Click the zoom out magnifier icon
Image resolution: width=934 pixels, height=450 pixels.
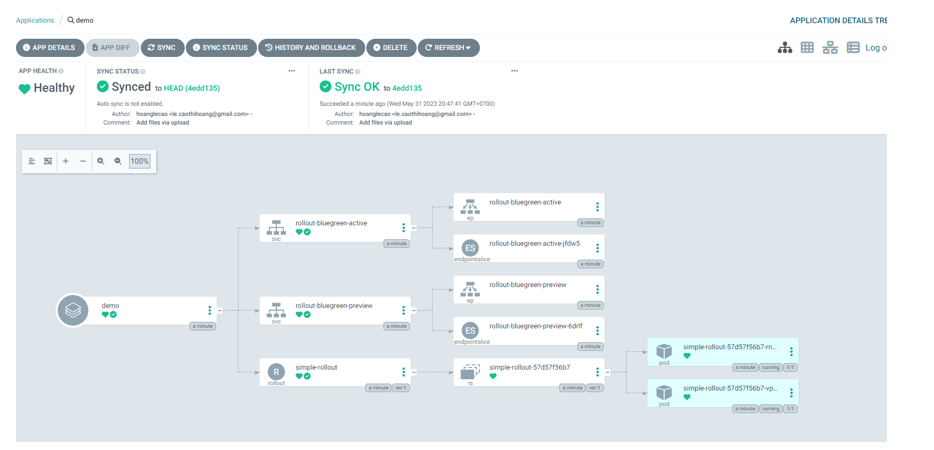point(118,161)
